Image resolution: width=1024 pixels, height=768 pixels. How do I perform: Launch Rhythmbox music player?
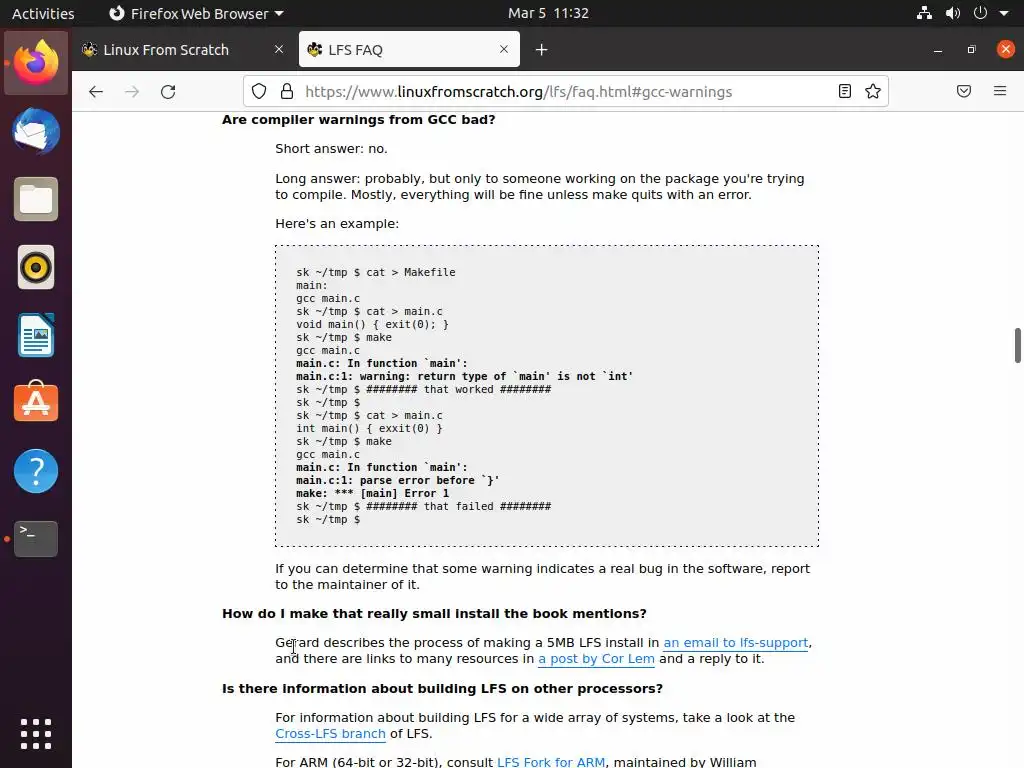point(36,267)
